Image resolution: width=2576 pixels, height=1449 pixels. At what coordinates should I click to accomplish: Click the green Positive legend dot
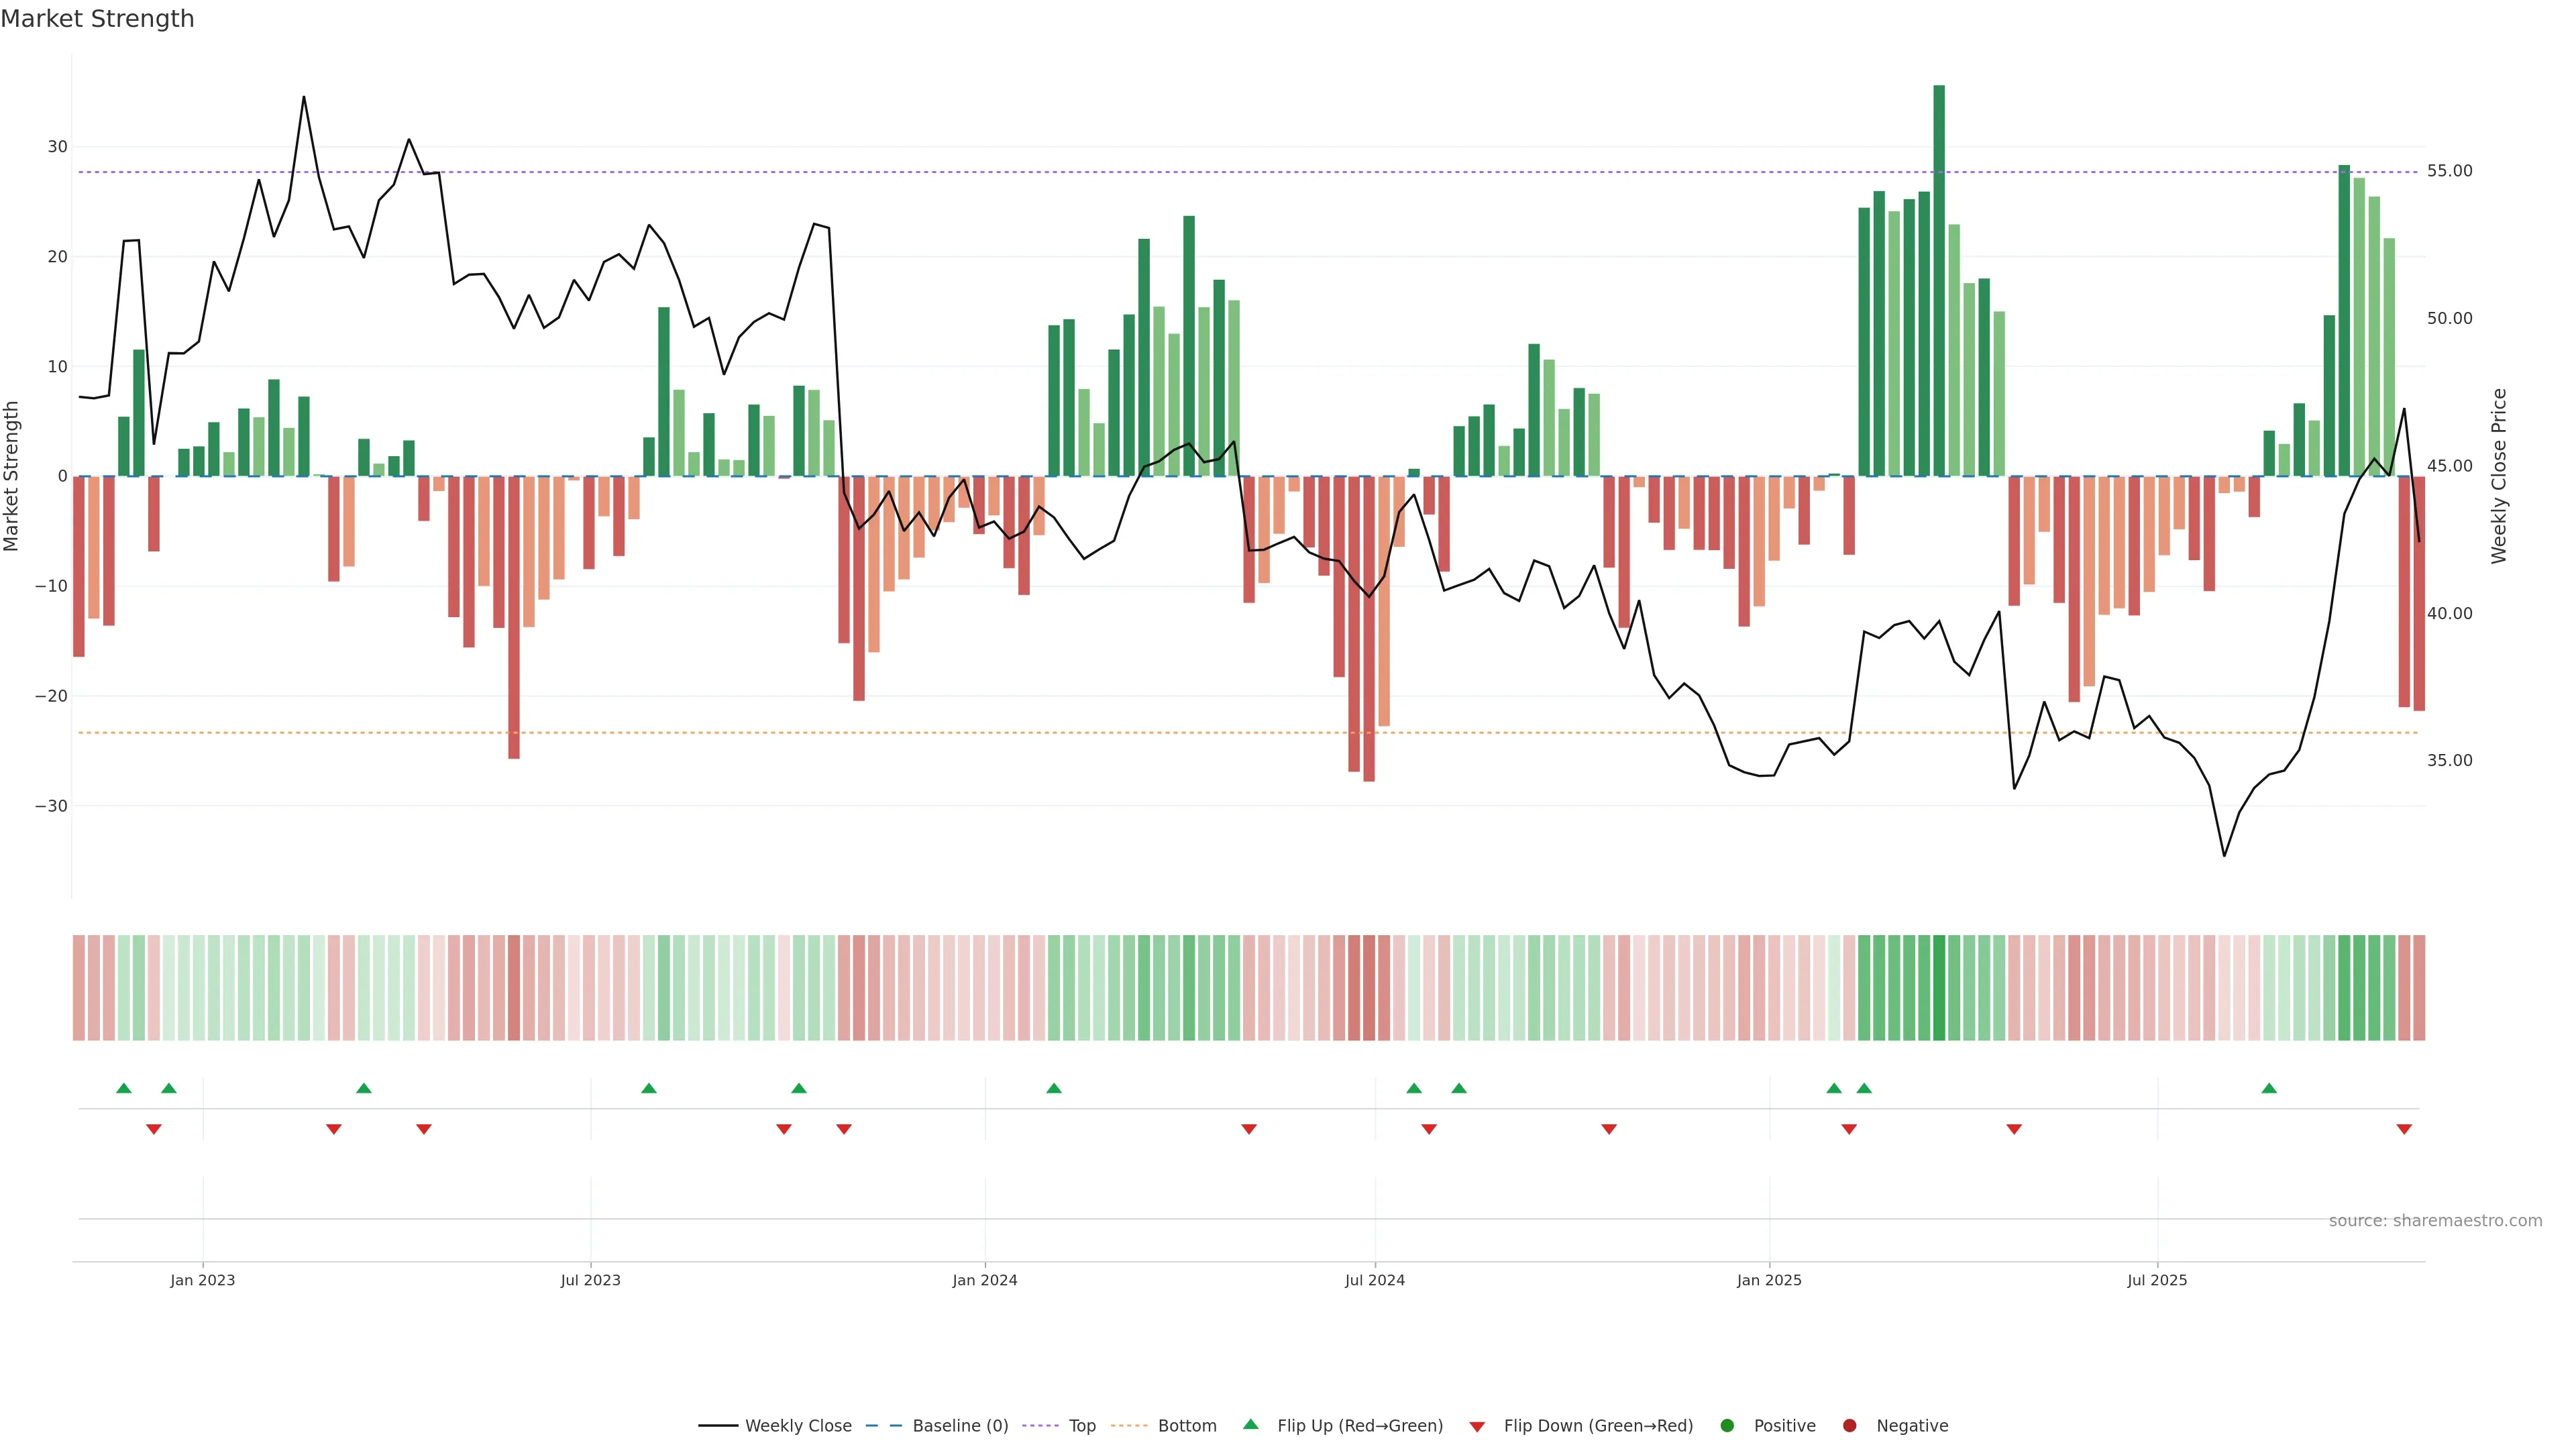[1727, 1426]
